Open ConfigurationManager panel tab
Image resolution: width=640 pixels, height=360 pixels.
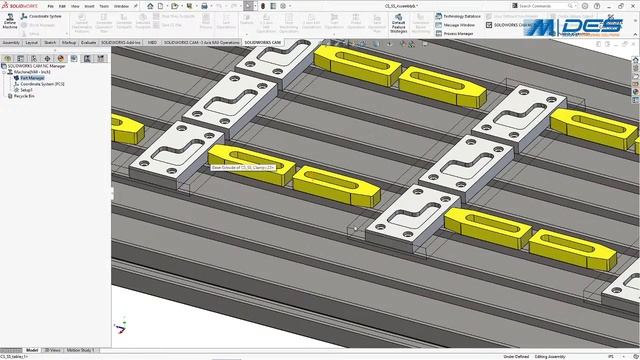[34, 59]
